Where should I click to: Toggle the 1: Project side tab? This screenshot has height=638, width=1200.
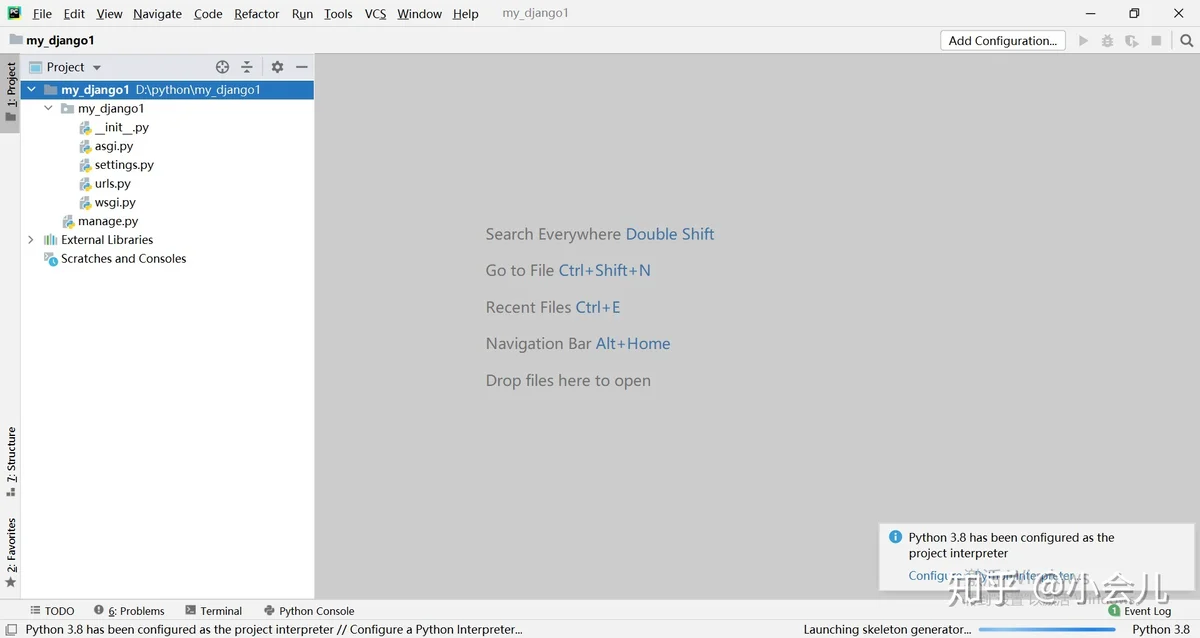[x=11, y=92]
